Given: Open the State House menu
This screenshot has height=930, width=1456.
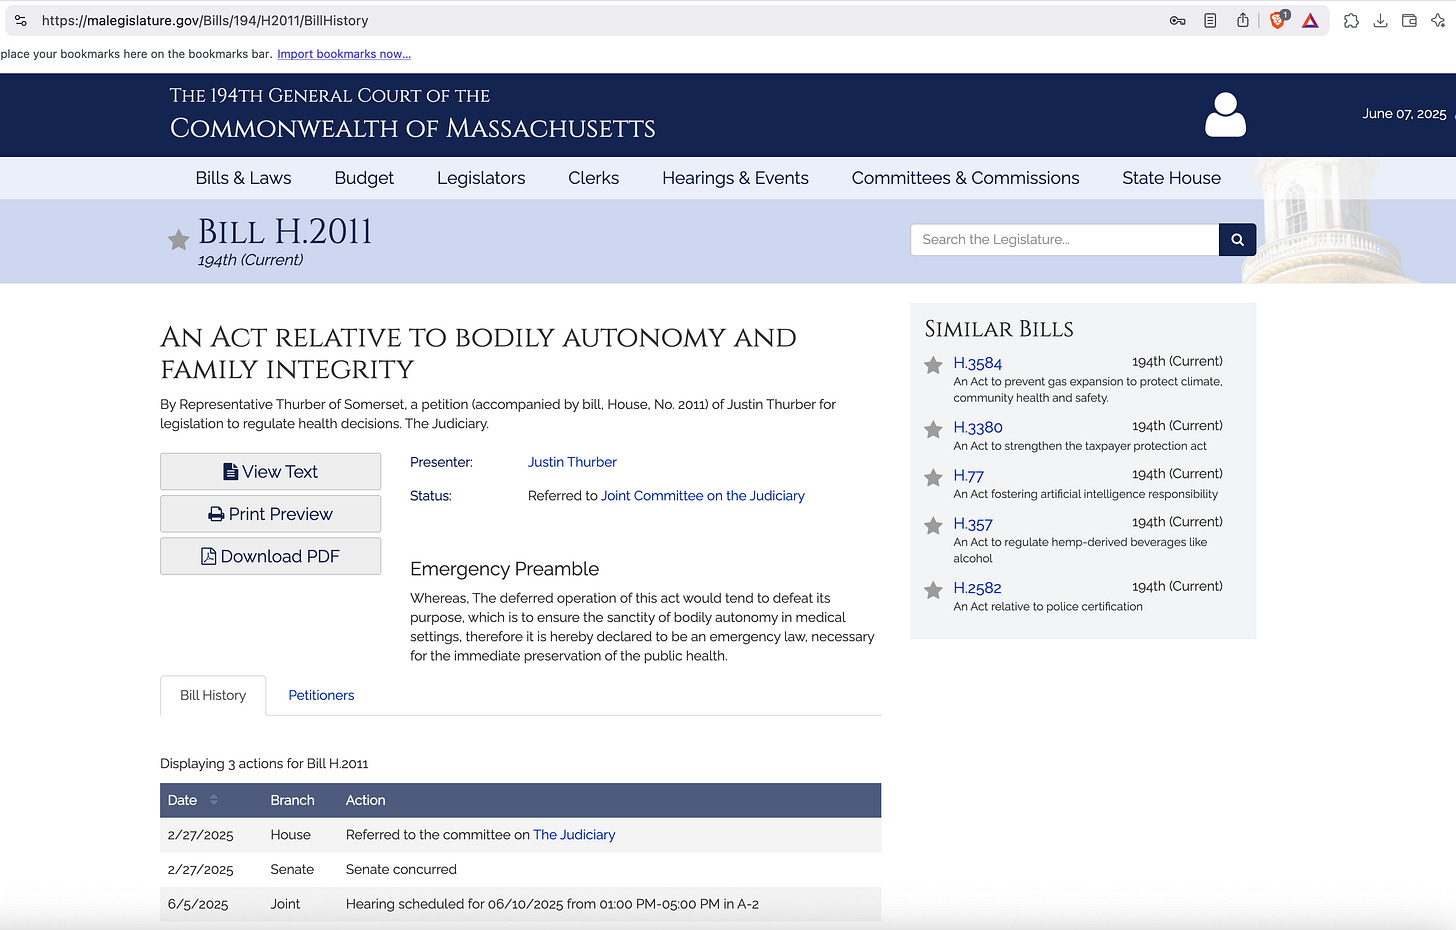Looking at the screenshot, I should pos(1171,178).
